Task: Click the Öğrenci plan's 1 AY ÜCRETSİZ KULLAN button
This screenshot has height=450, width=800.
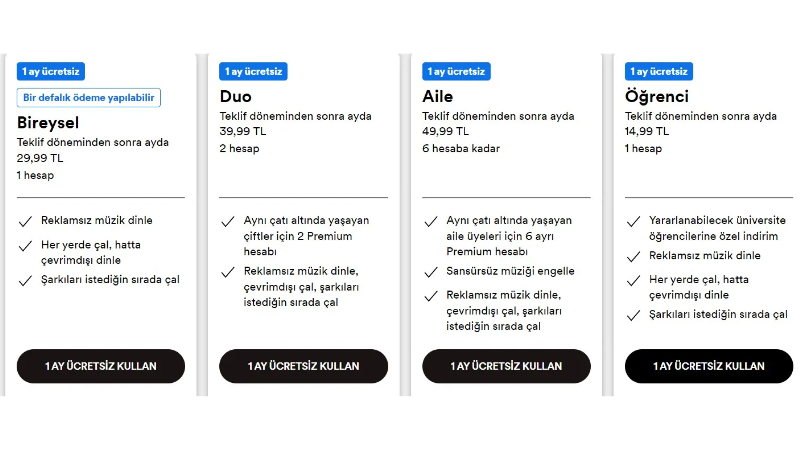Action: pos(709,366)
